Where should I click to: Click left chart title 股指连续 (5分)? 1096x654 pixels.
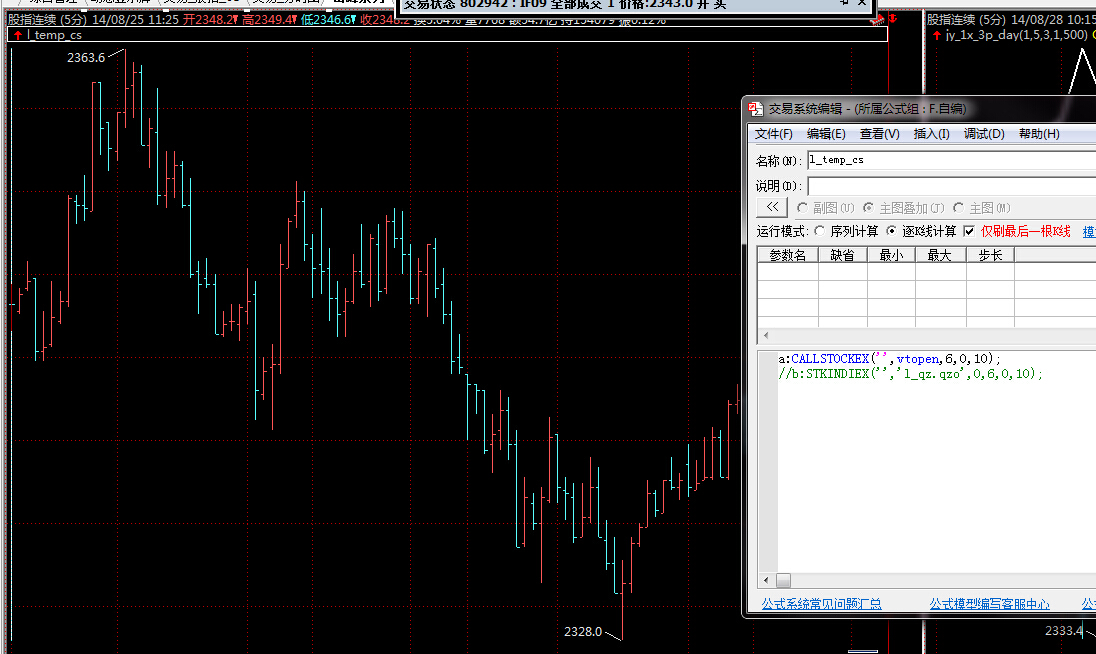47,20
